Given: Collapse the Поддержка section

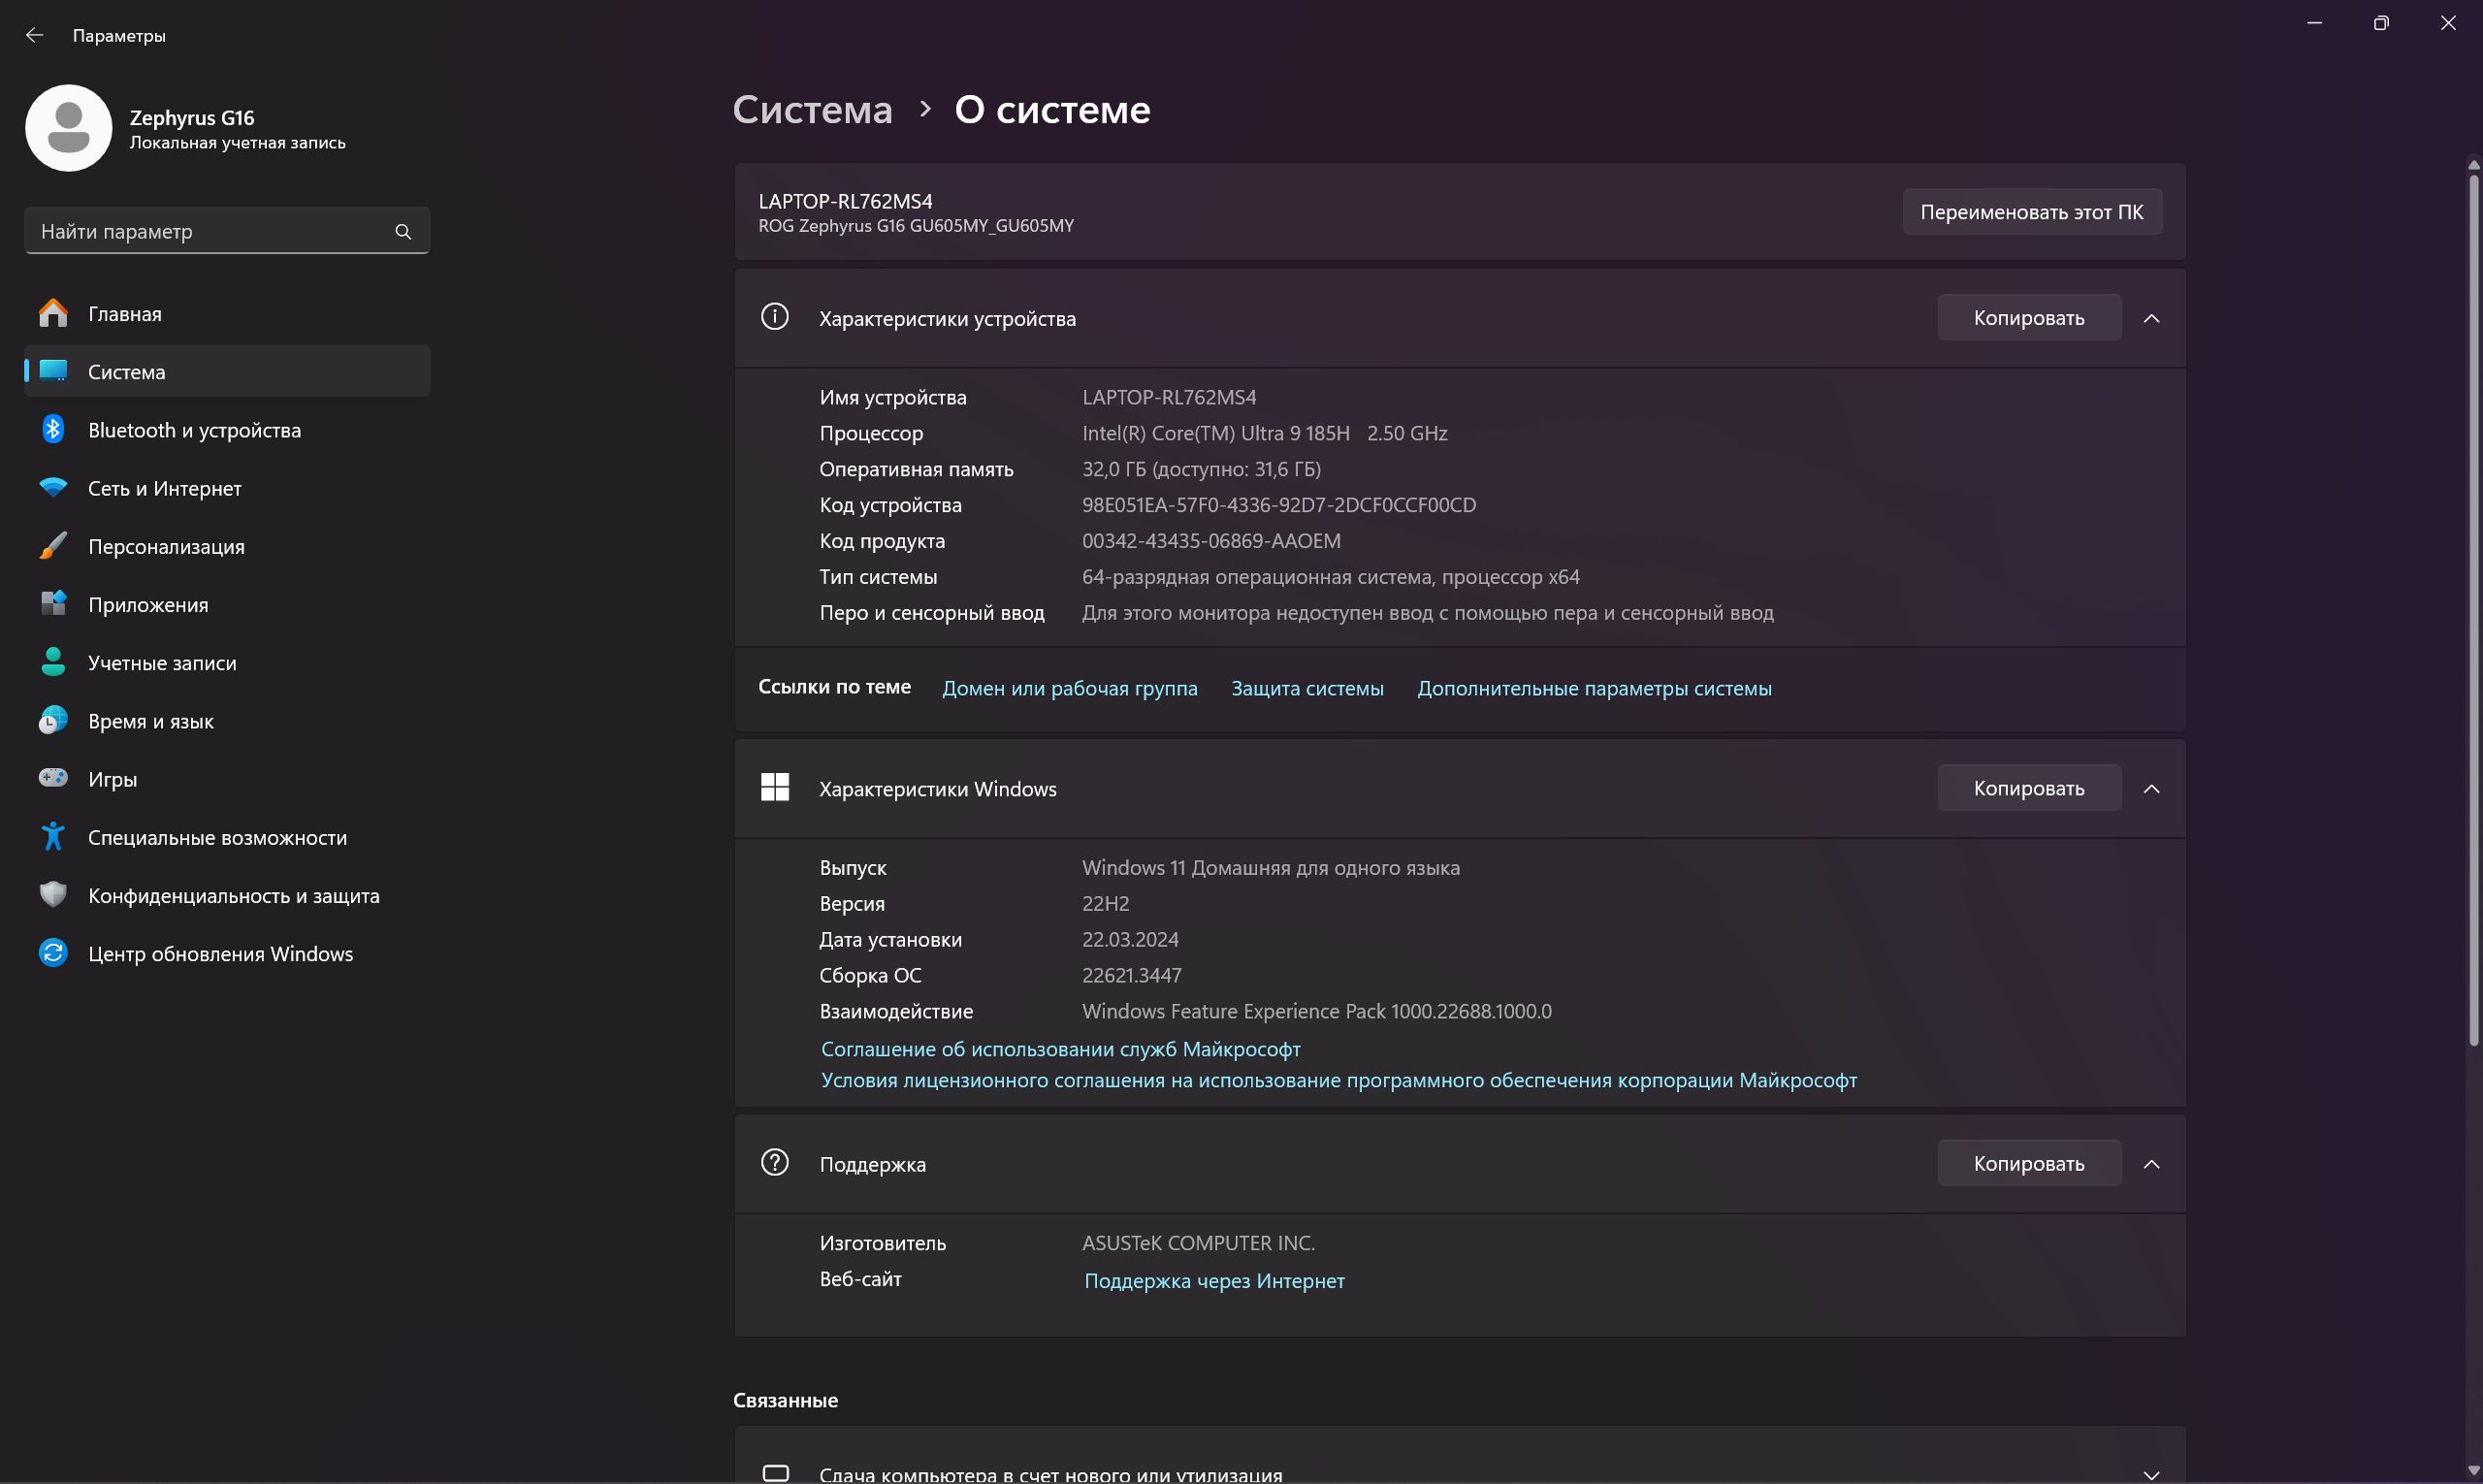Looking at the screenshot, I should tap(2152, 1164).
